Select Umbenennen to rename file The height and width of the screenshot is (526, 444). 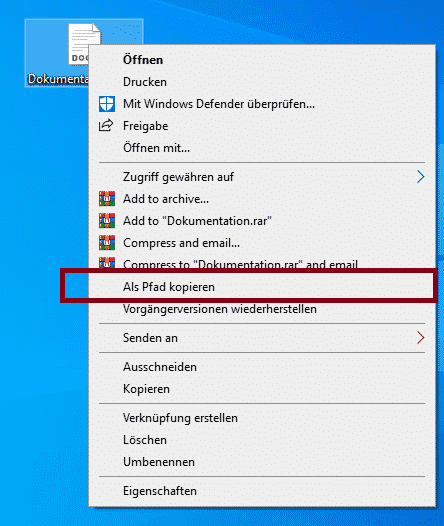(x=159, y=462)
